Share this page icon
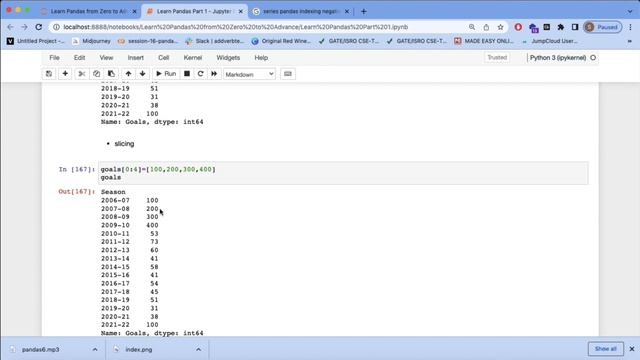 (x=486, y=27)
